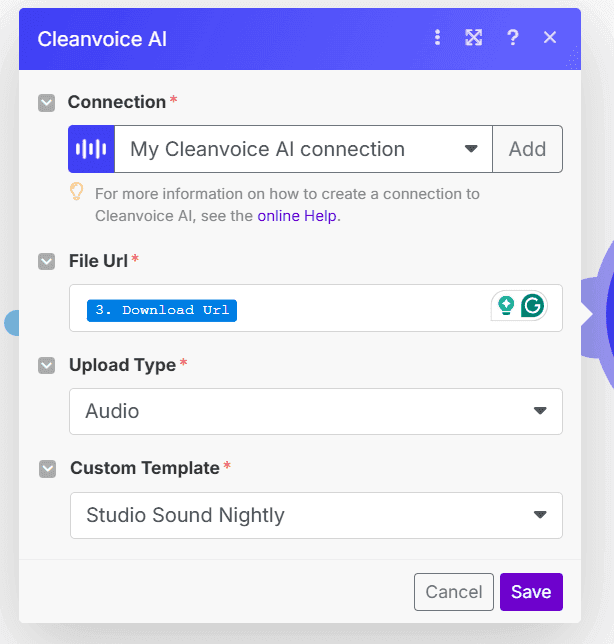
Task: Click the green lightbulb icon in File Url
Action: coord(506,306)
